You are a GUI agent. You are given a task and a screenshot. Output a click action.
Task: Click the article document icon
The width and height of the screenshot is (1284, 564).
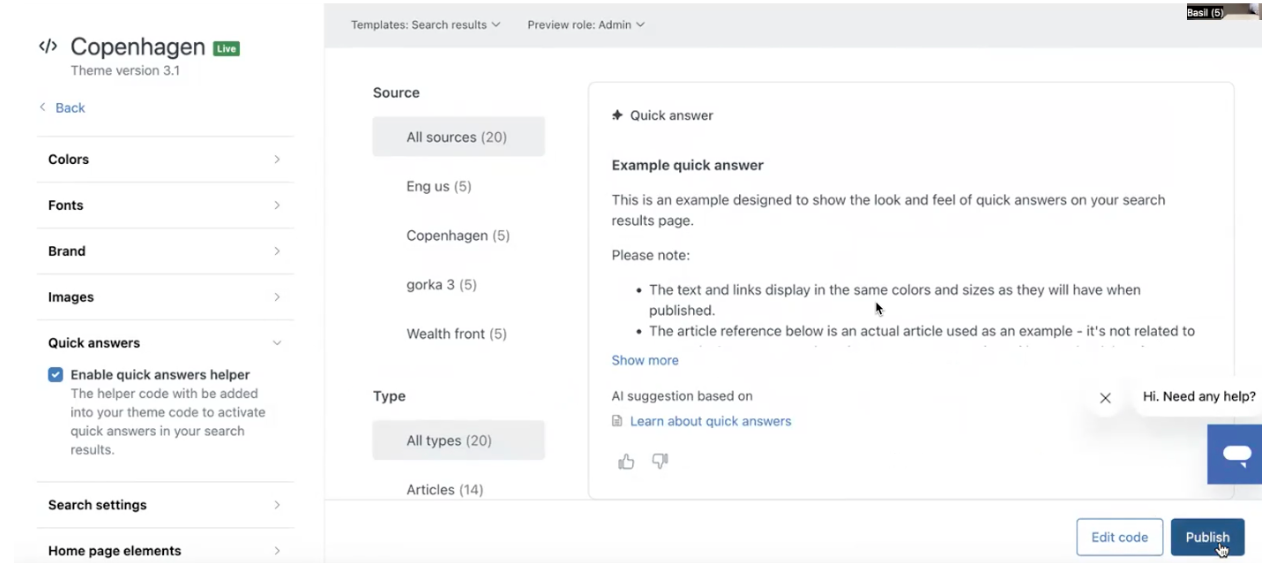[618, 421]
